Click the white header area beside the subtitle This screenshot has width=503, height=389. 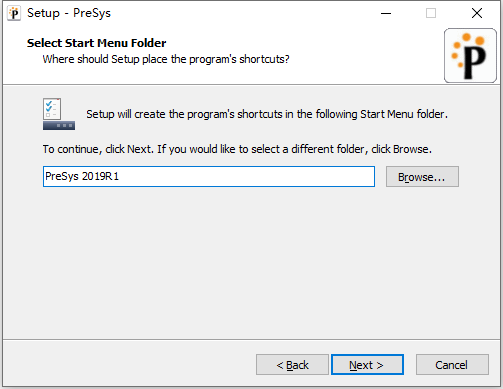tap(365, 59)
